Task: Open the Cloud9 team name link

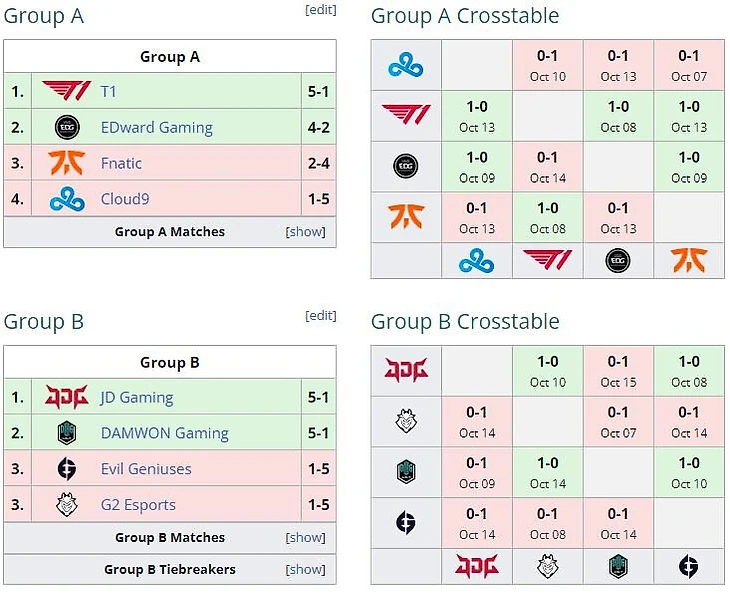Action: [x=125, y=199]
